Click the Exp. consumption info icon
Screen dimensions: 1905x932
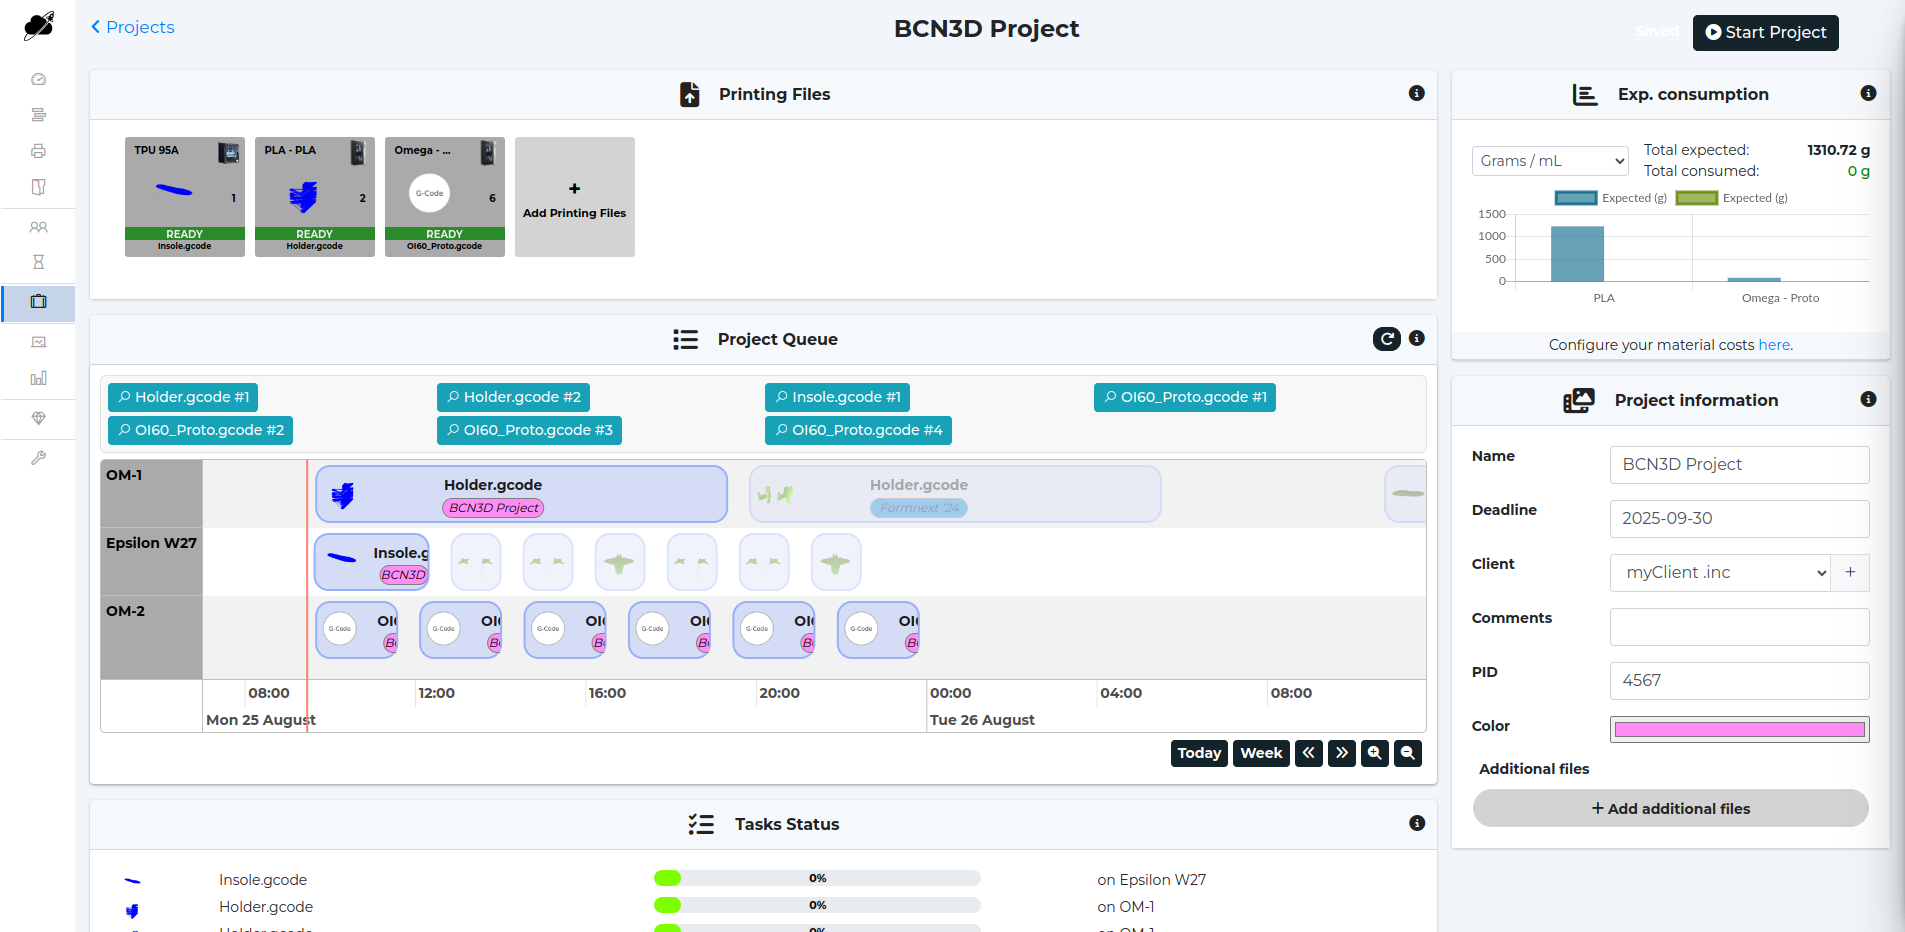[1867, 93]
